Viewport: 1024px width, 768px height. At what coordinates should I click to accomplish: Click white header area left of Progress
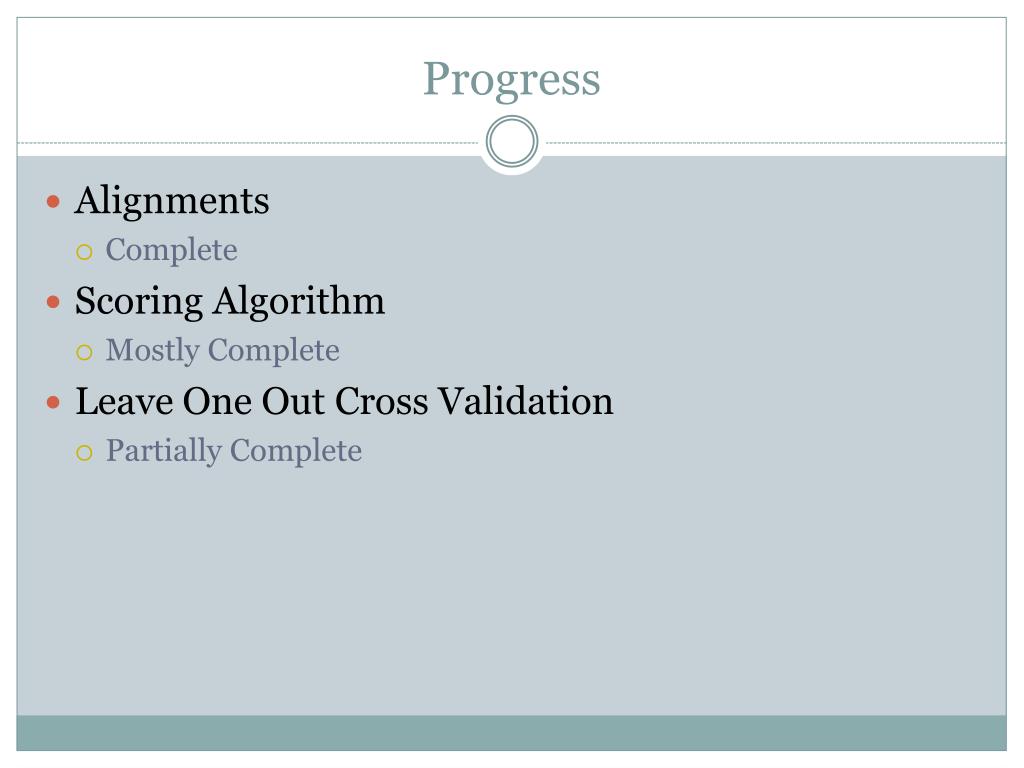coord(216,78)
